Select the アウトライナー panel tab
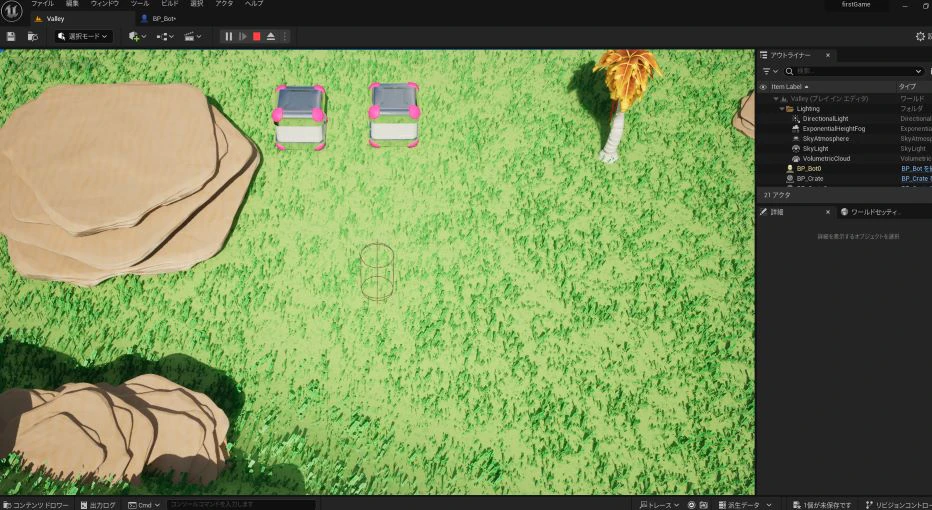 pyautogui.click(x=790, y=55)
